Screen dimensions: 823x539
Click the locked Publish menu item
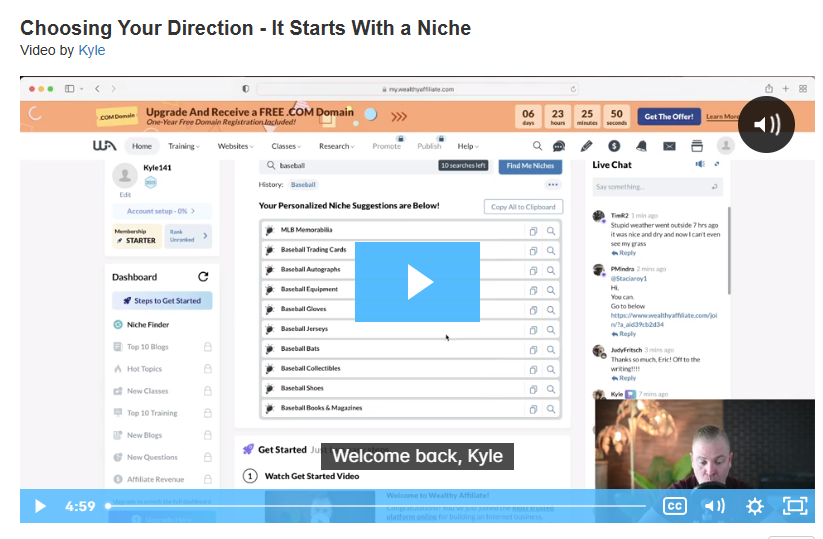pos(430,145)
